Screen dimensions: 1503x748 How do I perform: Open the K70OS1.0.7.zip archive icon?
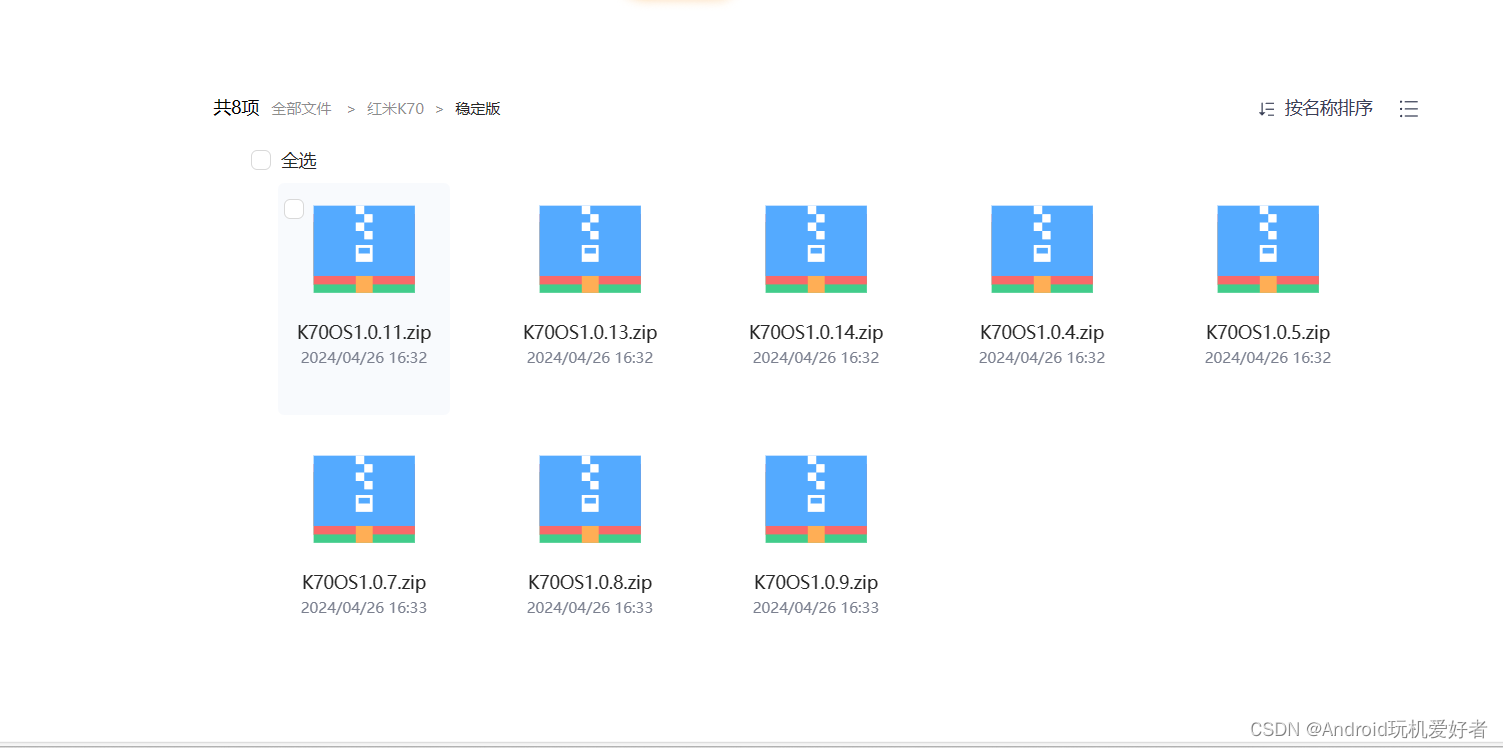(364, 499)
